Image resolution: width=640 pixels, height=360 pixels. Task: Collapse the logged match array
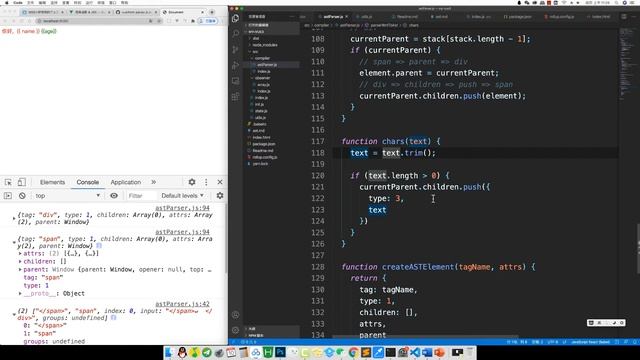pos(14,315)
